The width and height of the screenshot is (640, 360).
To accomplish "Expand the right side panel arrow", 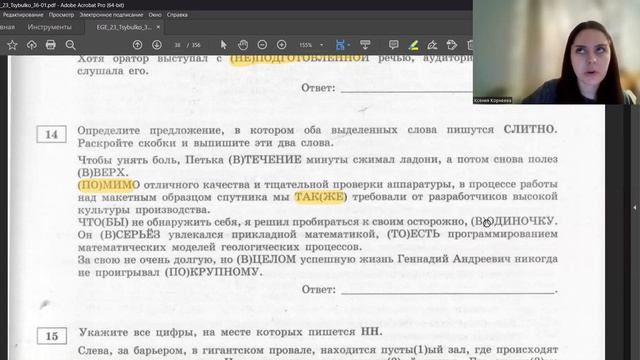I will coord(635,208).
